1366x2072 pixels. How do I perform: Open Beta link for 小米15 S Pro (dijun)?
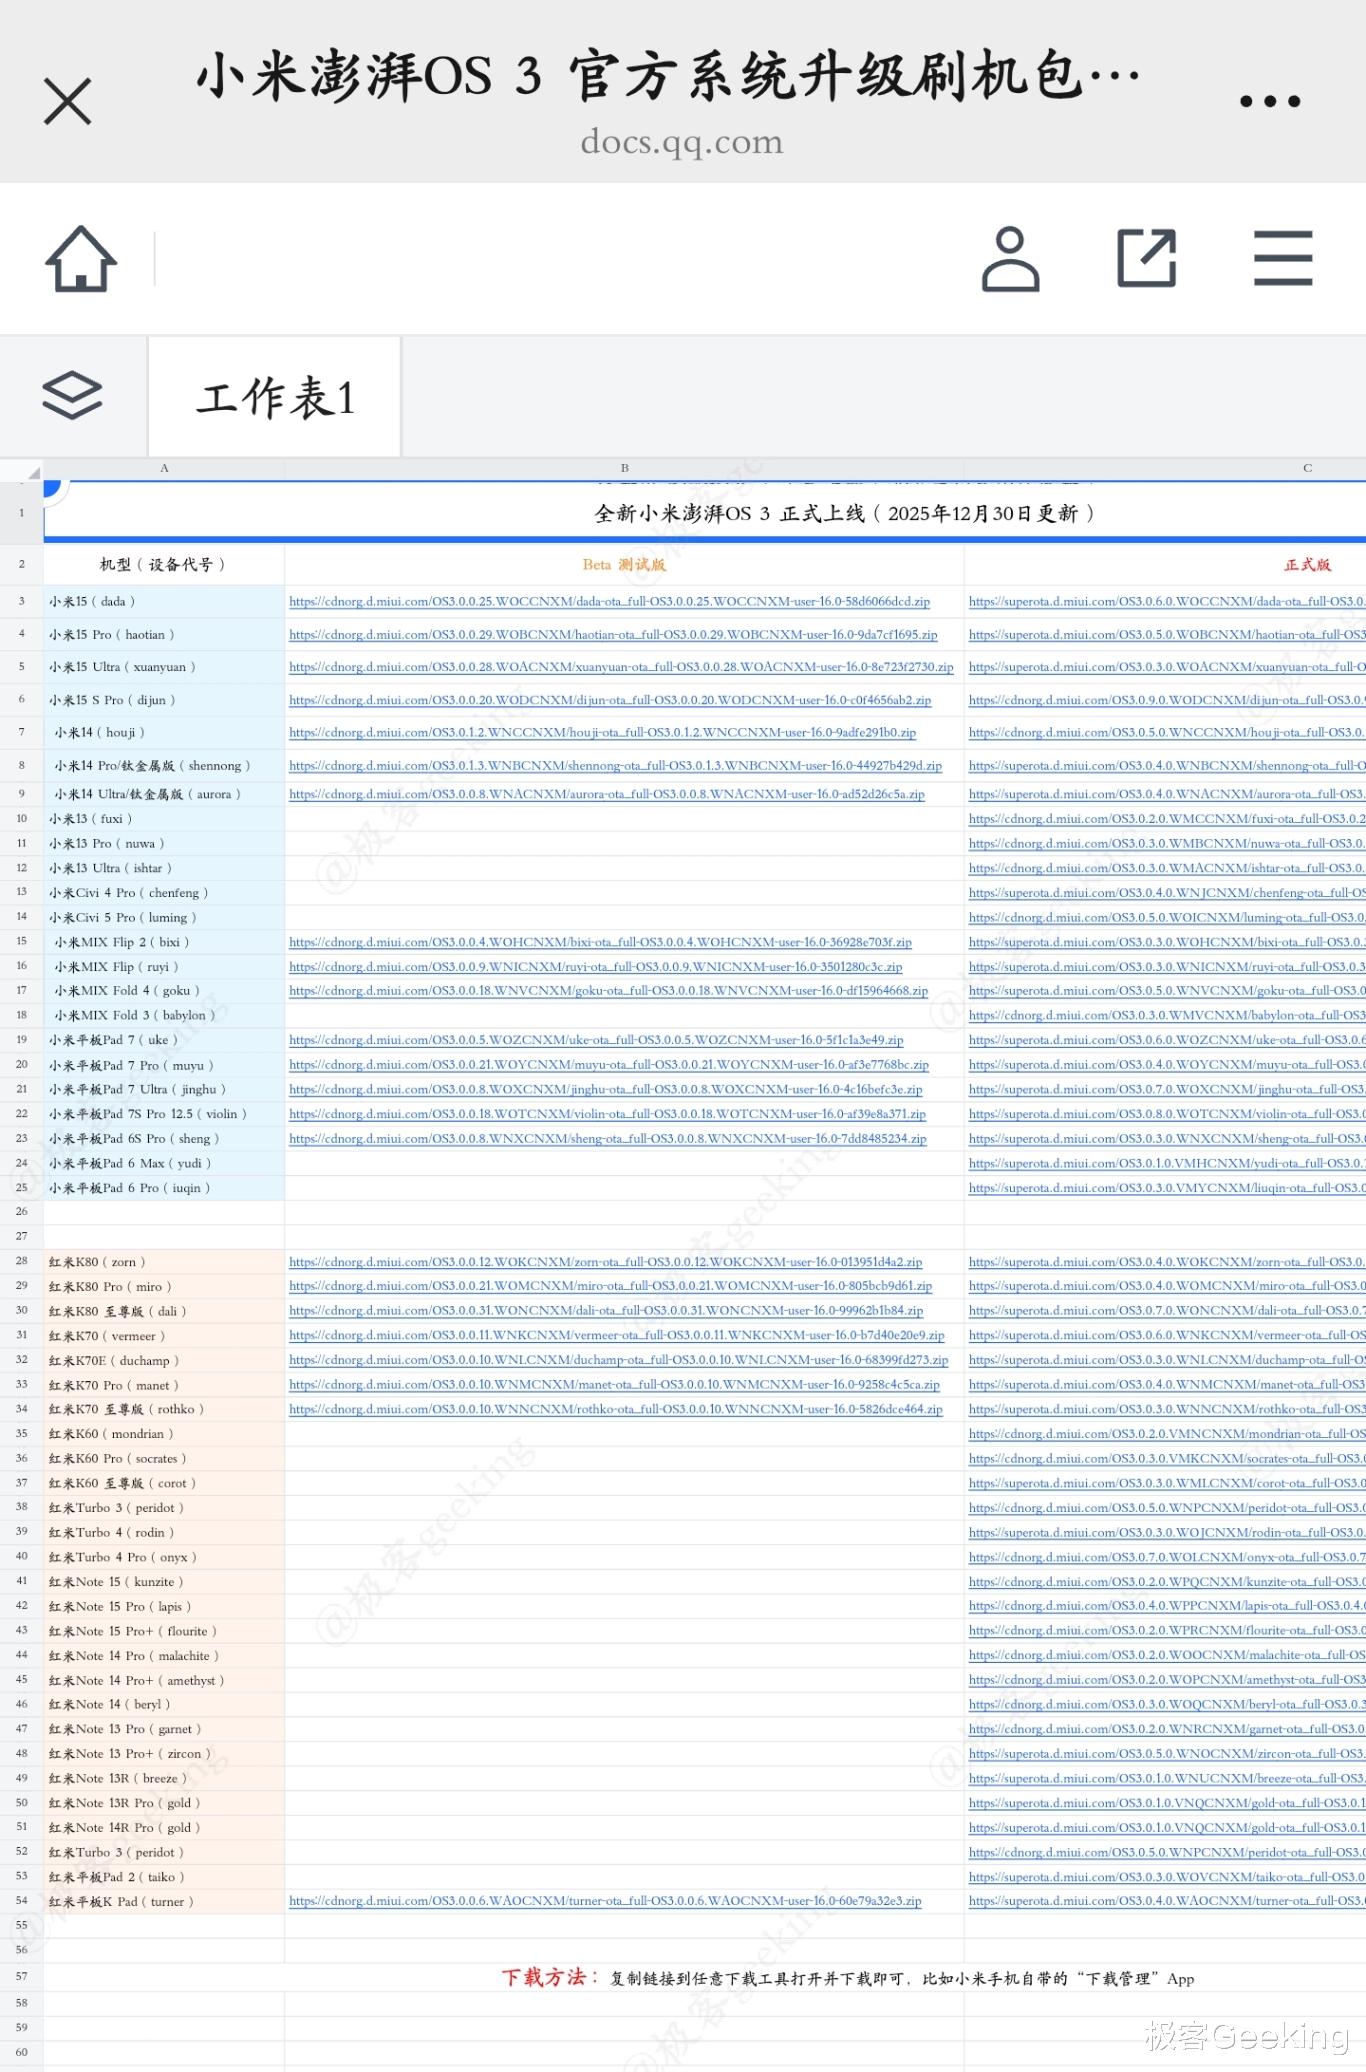click(x=610, y=700)
